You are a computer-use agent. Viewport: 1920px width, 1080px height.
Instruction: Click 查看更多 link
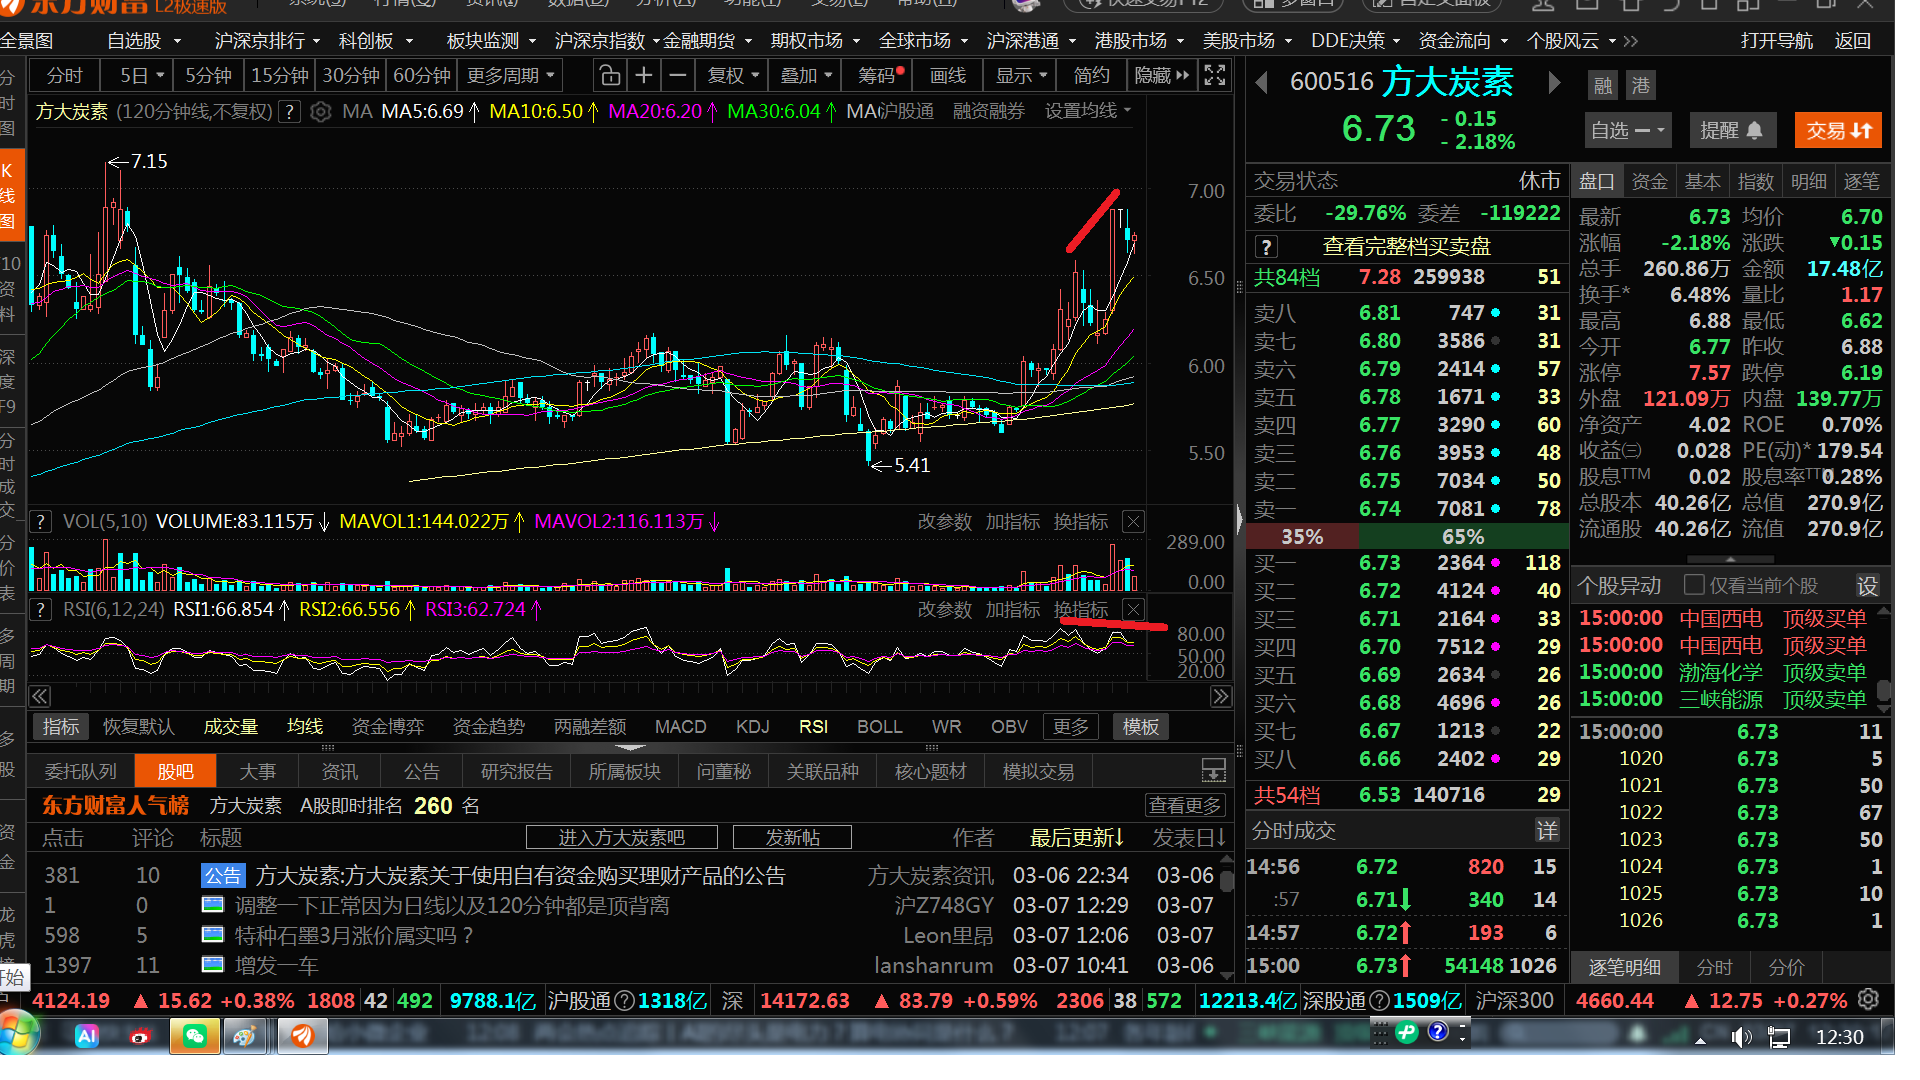pyautogui.click(x=1184, y=805)
